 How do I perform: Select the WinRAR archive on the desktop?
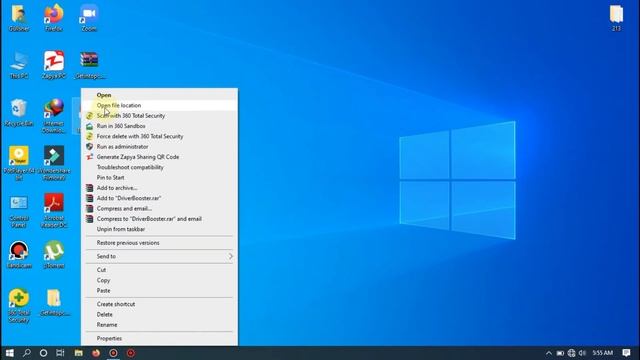(89, 65)
